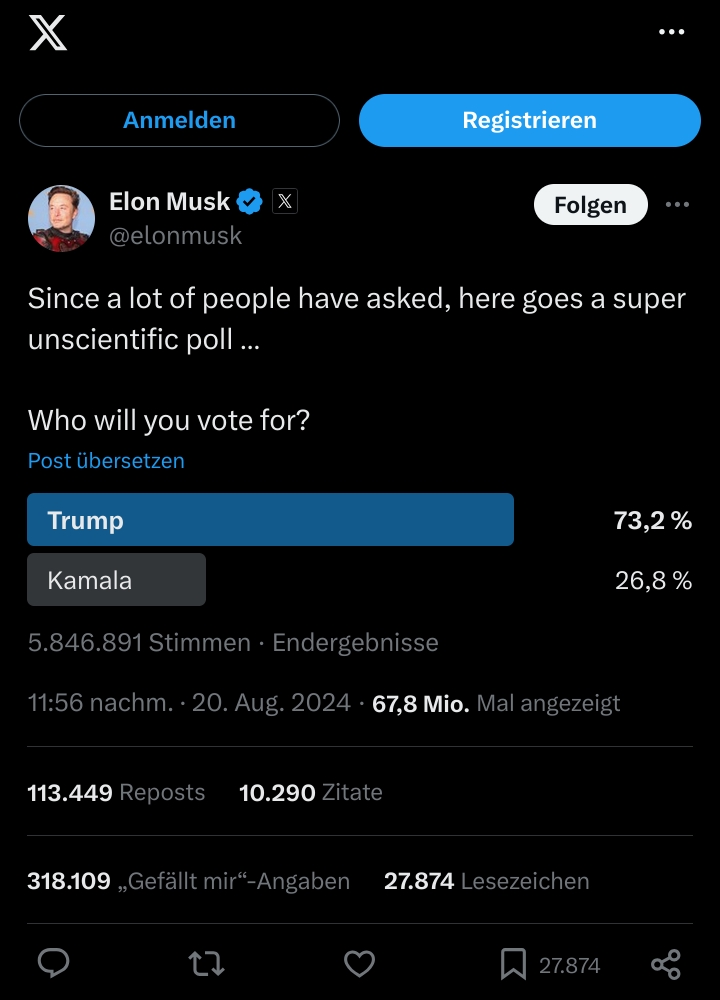View the 113.449 Reposts list
Viewport: 720px width, 1000px height.
pos(116,793)
